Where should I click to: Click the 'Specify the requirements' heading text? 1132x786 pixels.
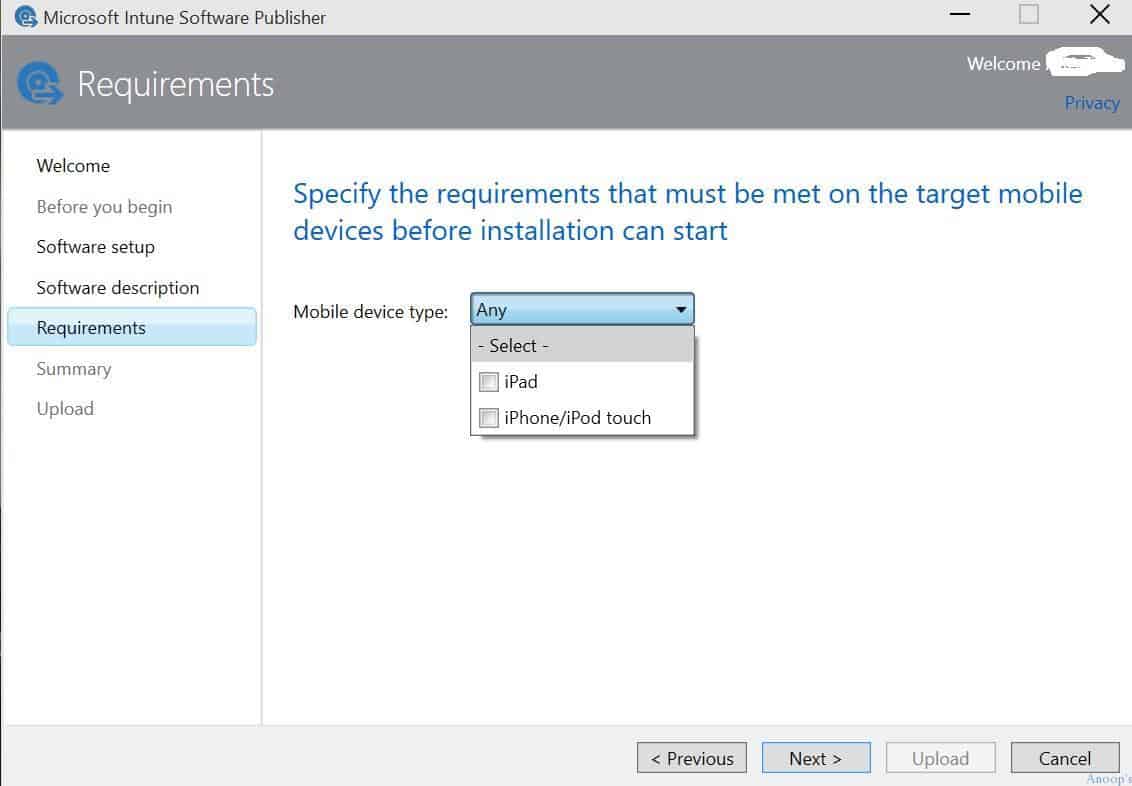688,212
